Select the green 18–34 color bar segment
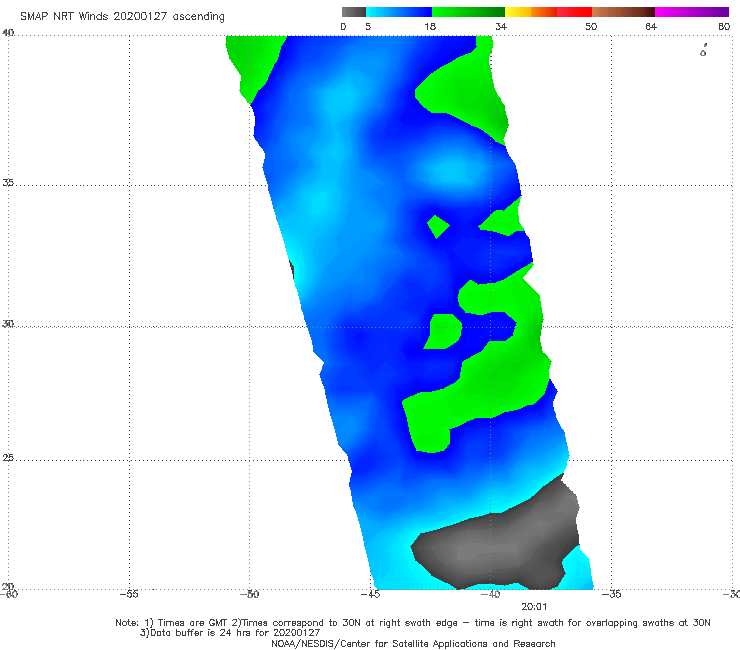The height and width of the screenshot is (650, 740). tap(468, 12)
